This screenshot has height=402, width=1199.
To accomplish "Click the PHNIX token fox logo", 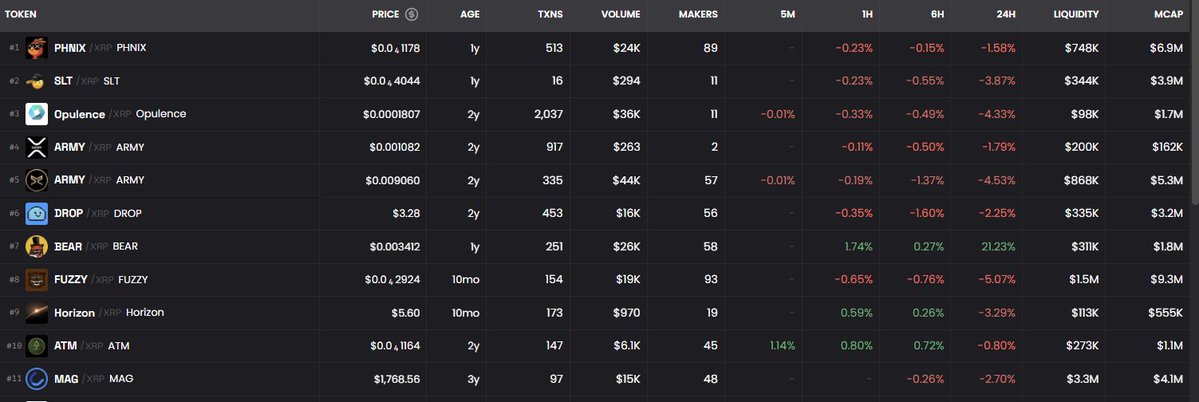I will point(36,48).
